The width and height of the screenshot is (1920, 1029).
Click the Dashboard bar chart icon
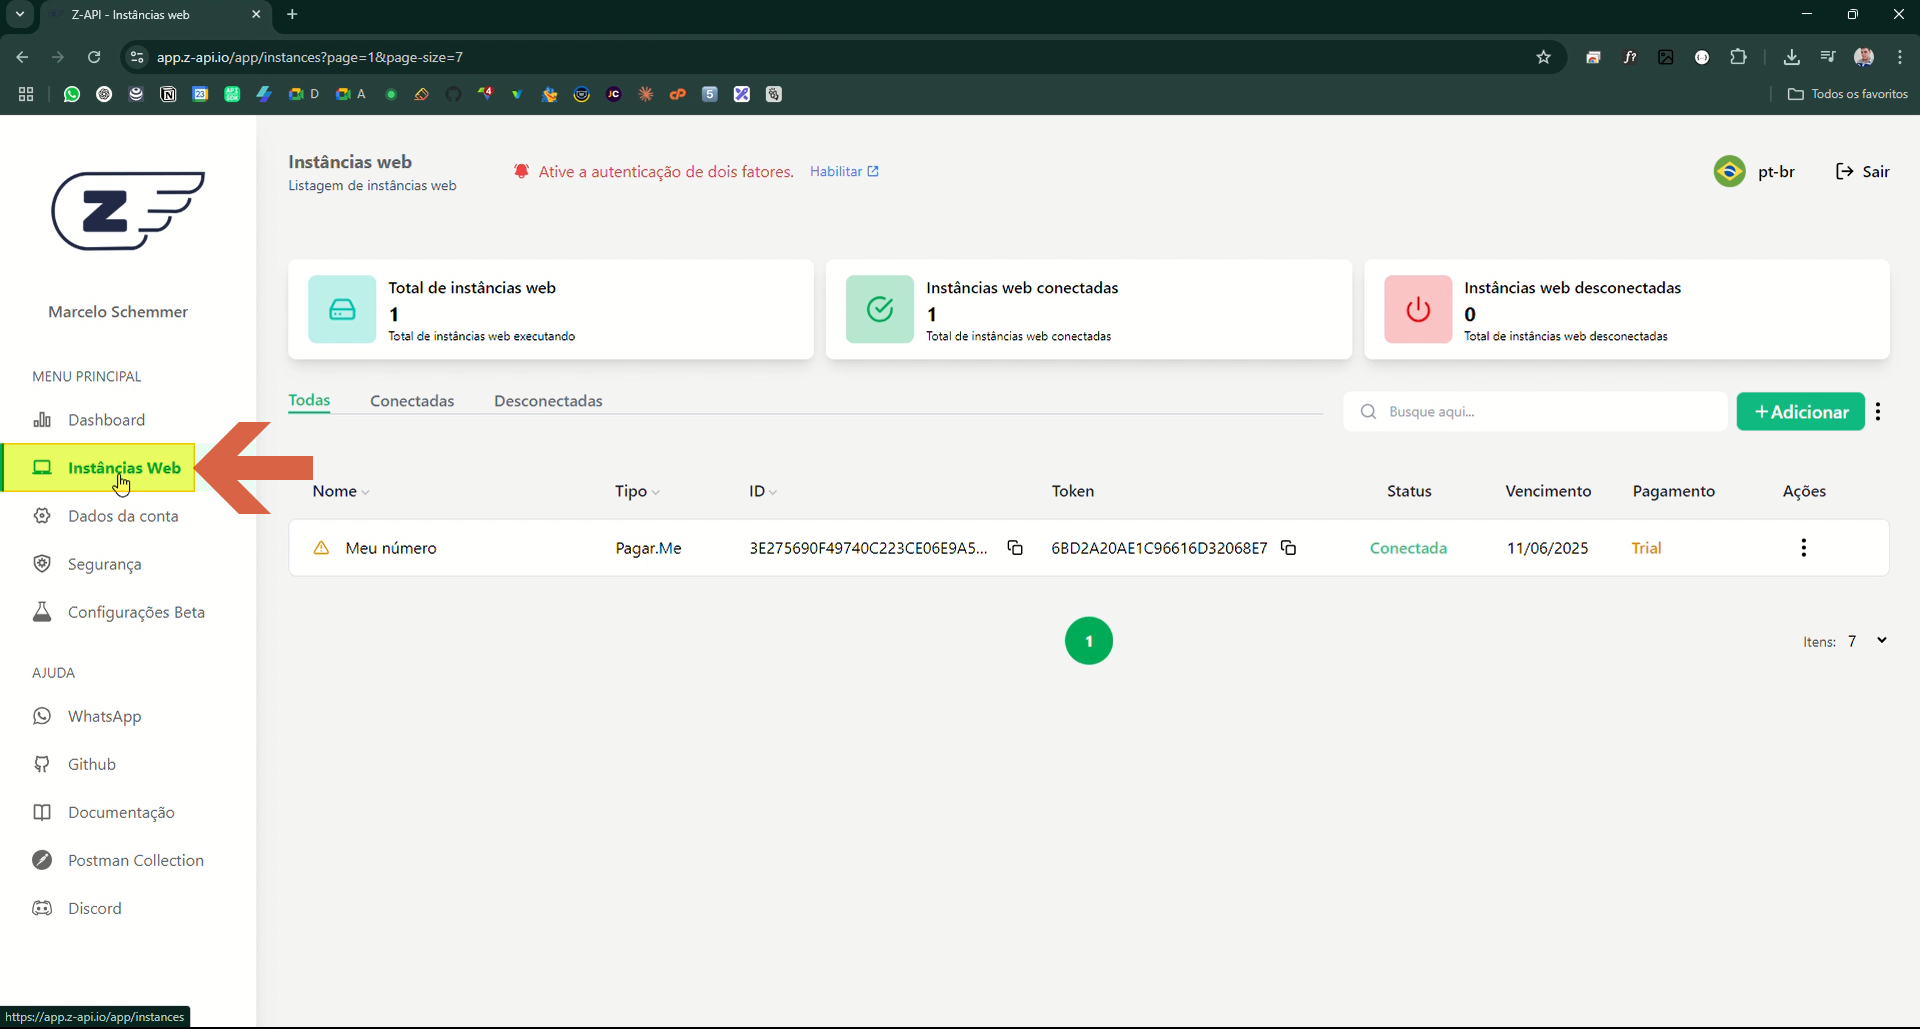coord(42,420)
